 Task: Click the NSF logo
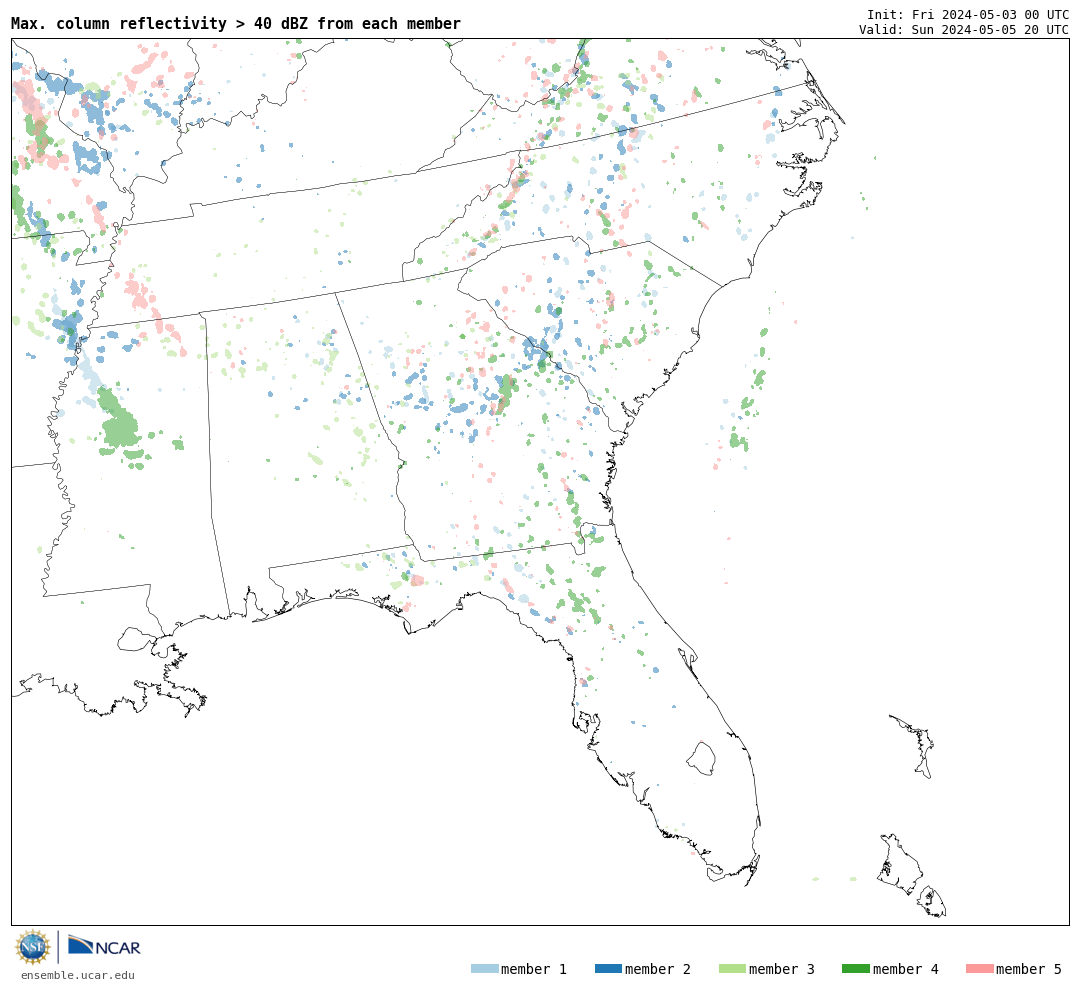point(32,947)
